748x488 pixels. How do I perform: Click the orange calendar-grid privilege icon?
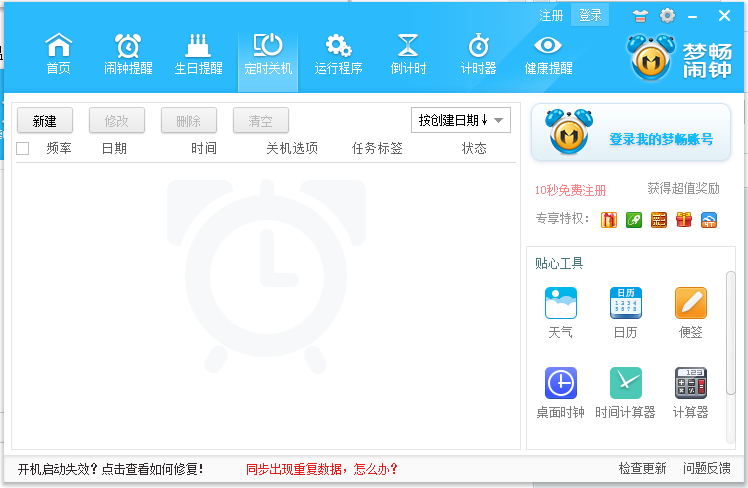tap(659, 220)
